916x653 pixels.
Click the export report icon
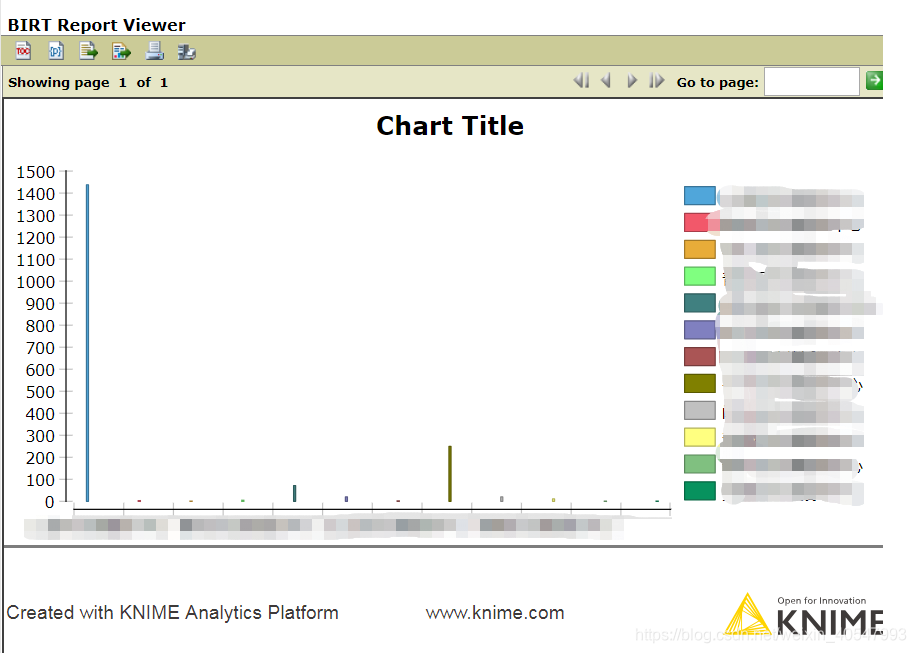pos(121,51)
